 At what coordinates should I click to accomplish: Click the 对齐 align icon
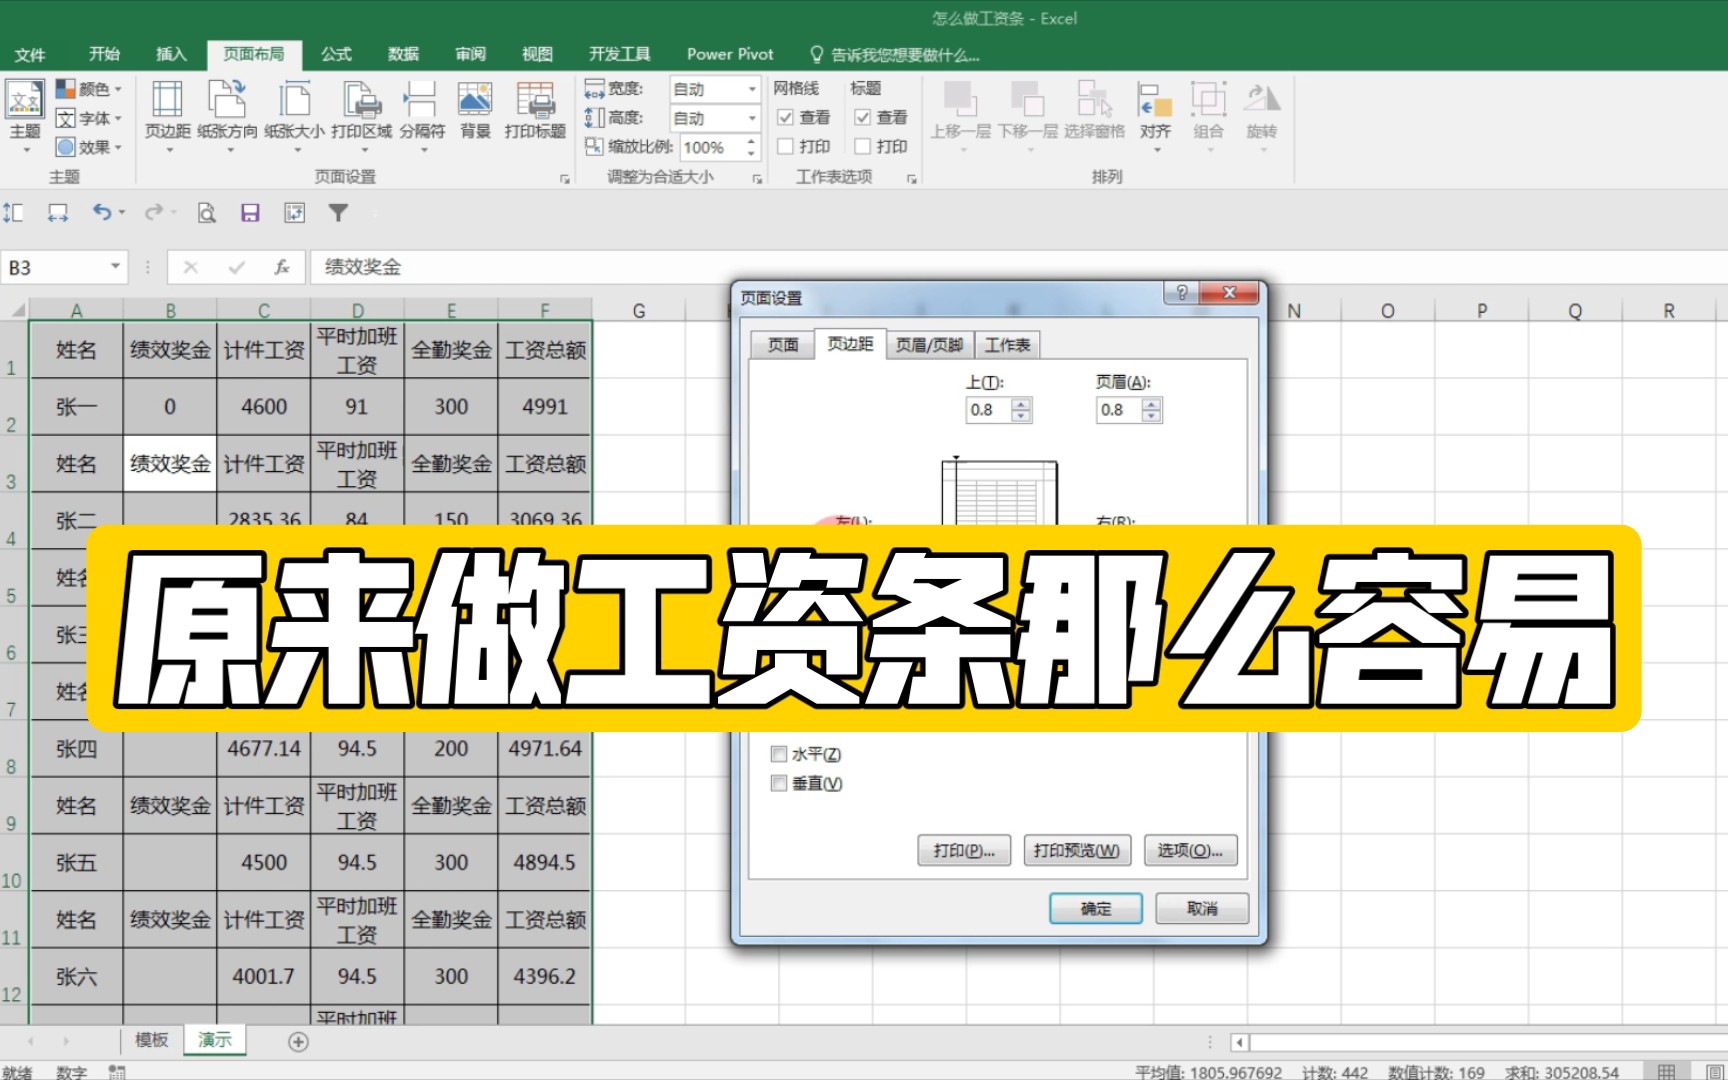coord(1155,116)
